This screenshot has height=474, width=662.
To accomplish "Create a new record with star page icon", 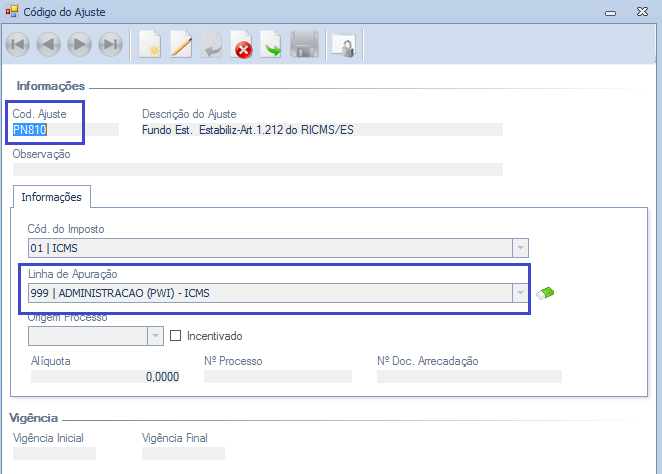I will point(150,44).
